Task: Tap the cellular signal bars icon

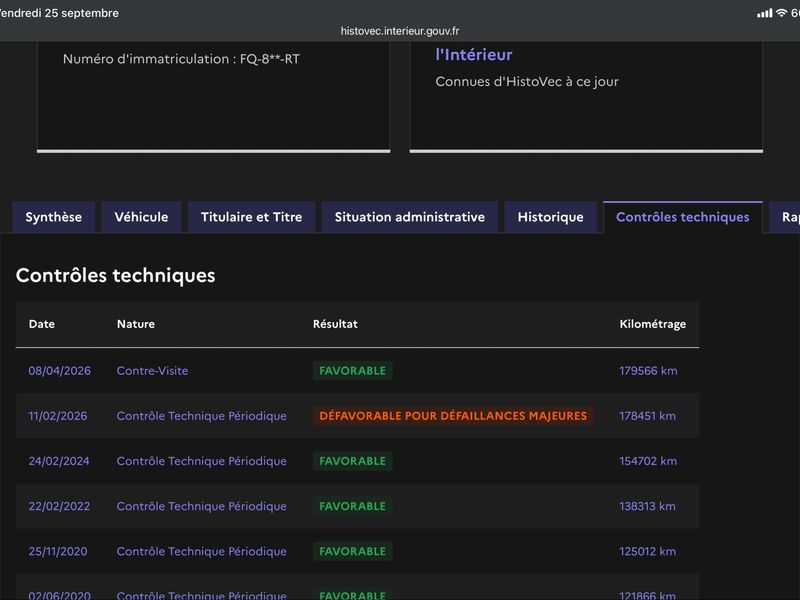Action: coord(764,13)
